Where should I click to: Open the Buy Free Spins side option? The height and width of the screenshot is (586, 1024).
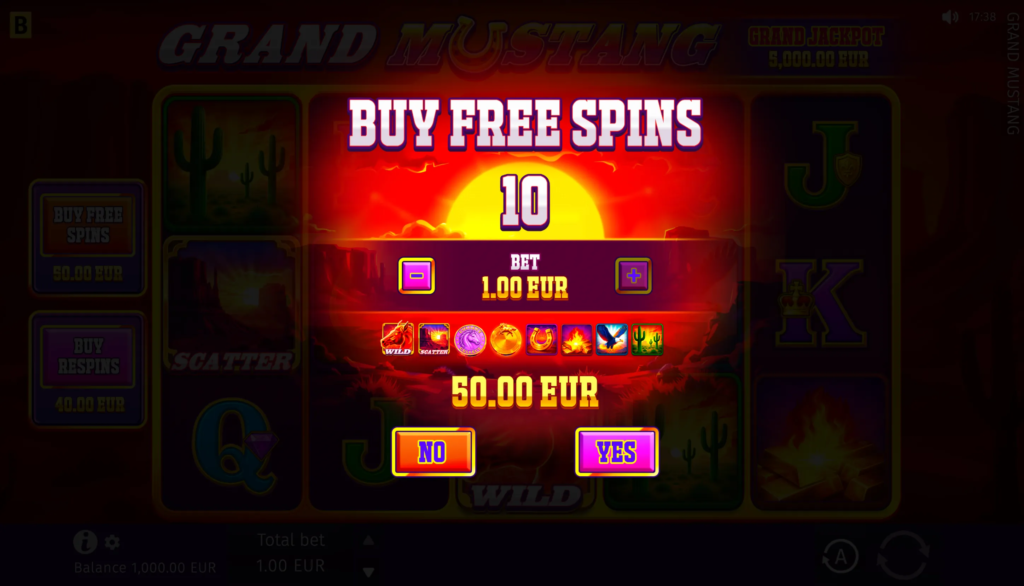[x=88, y=238]
